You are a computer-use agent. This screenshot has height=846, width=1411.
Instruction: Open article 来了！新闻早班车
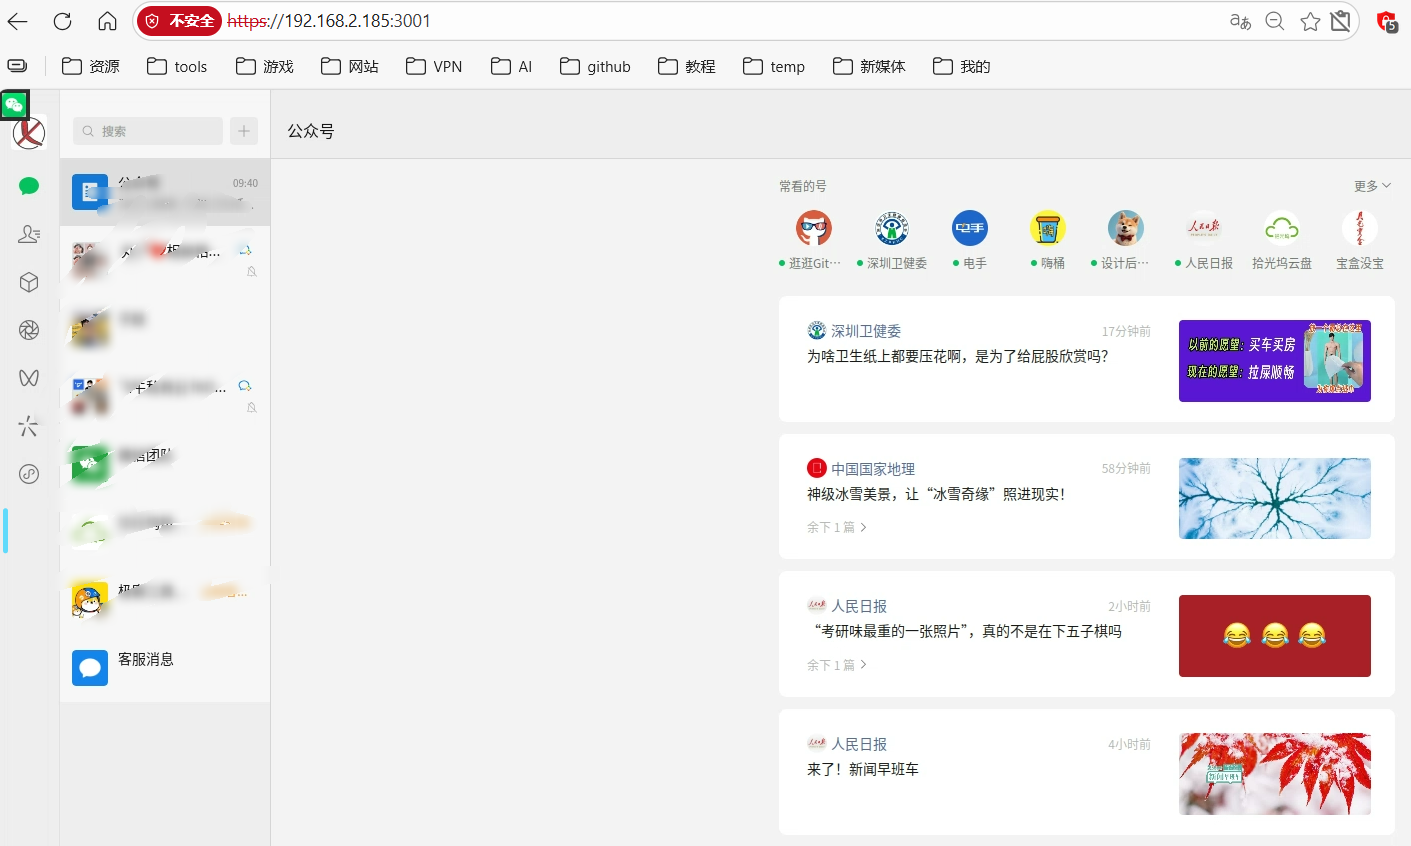click(x=863, y=769)
